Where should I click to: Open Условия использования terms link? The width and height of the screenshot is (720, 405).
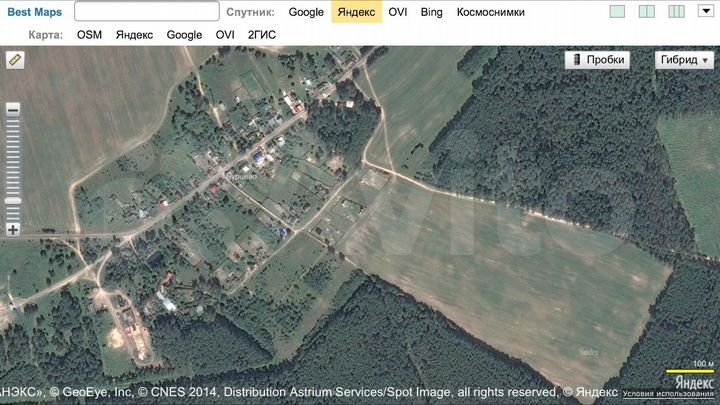pyautogui.click(x=684, y=395)
